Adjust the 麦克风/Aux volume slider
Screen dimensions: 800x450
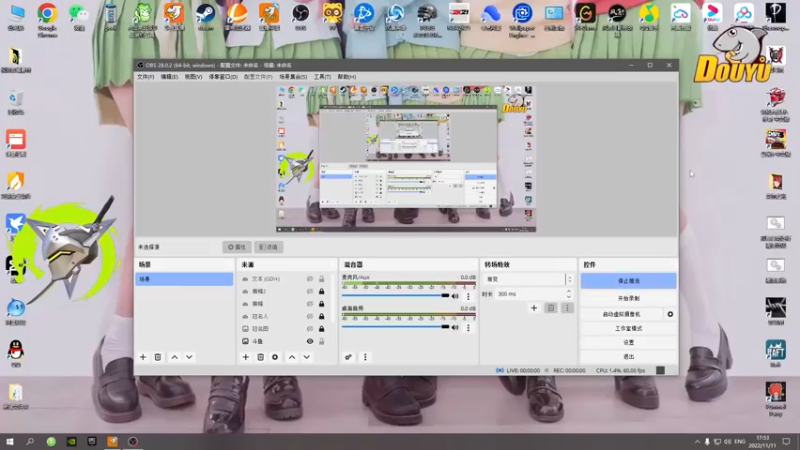tap(395, 296)
